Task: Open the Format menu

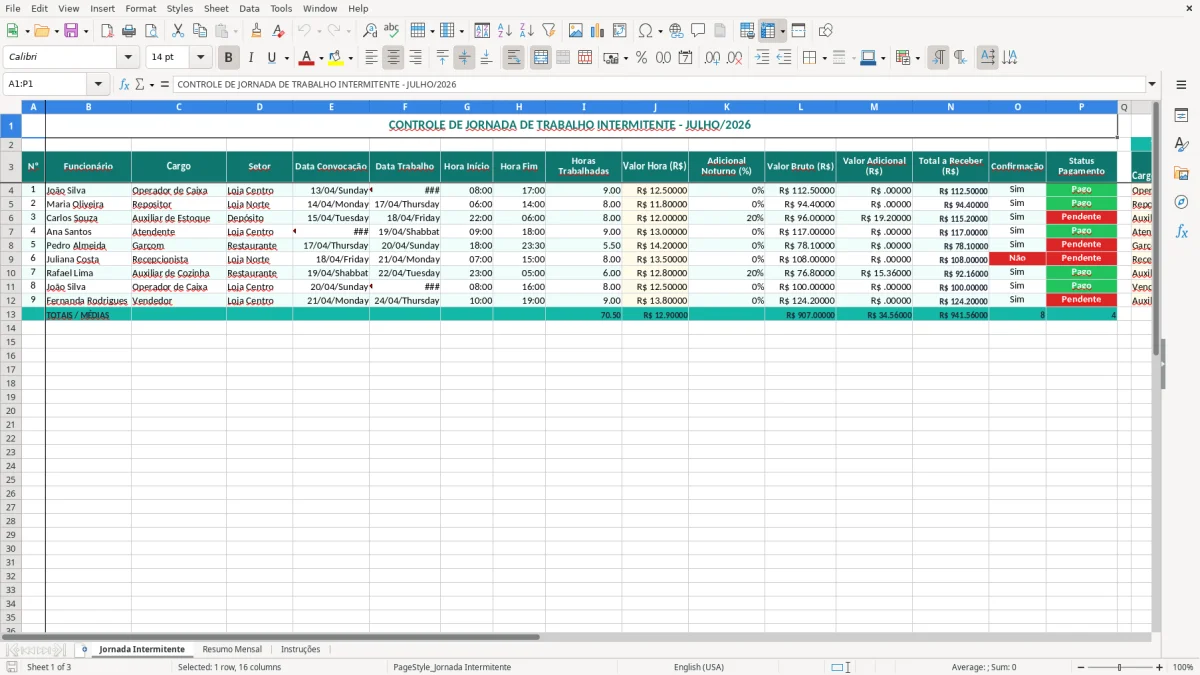Action: [x=141, y=8]
